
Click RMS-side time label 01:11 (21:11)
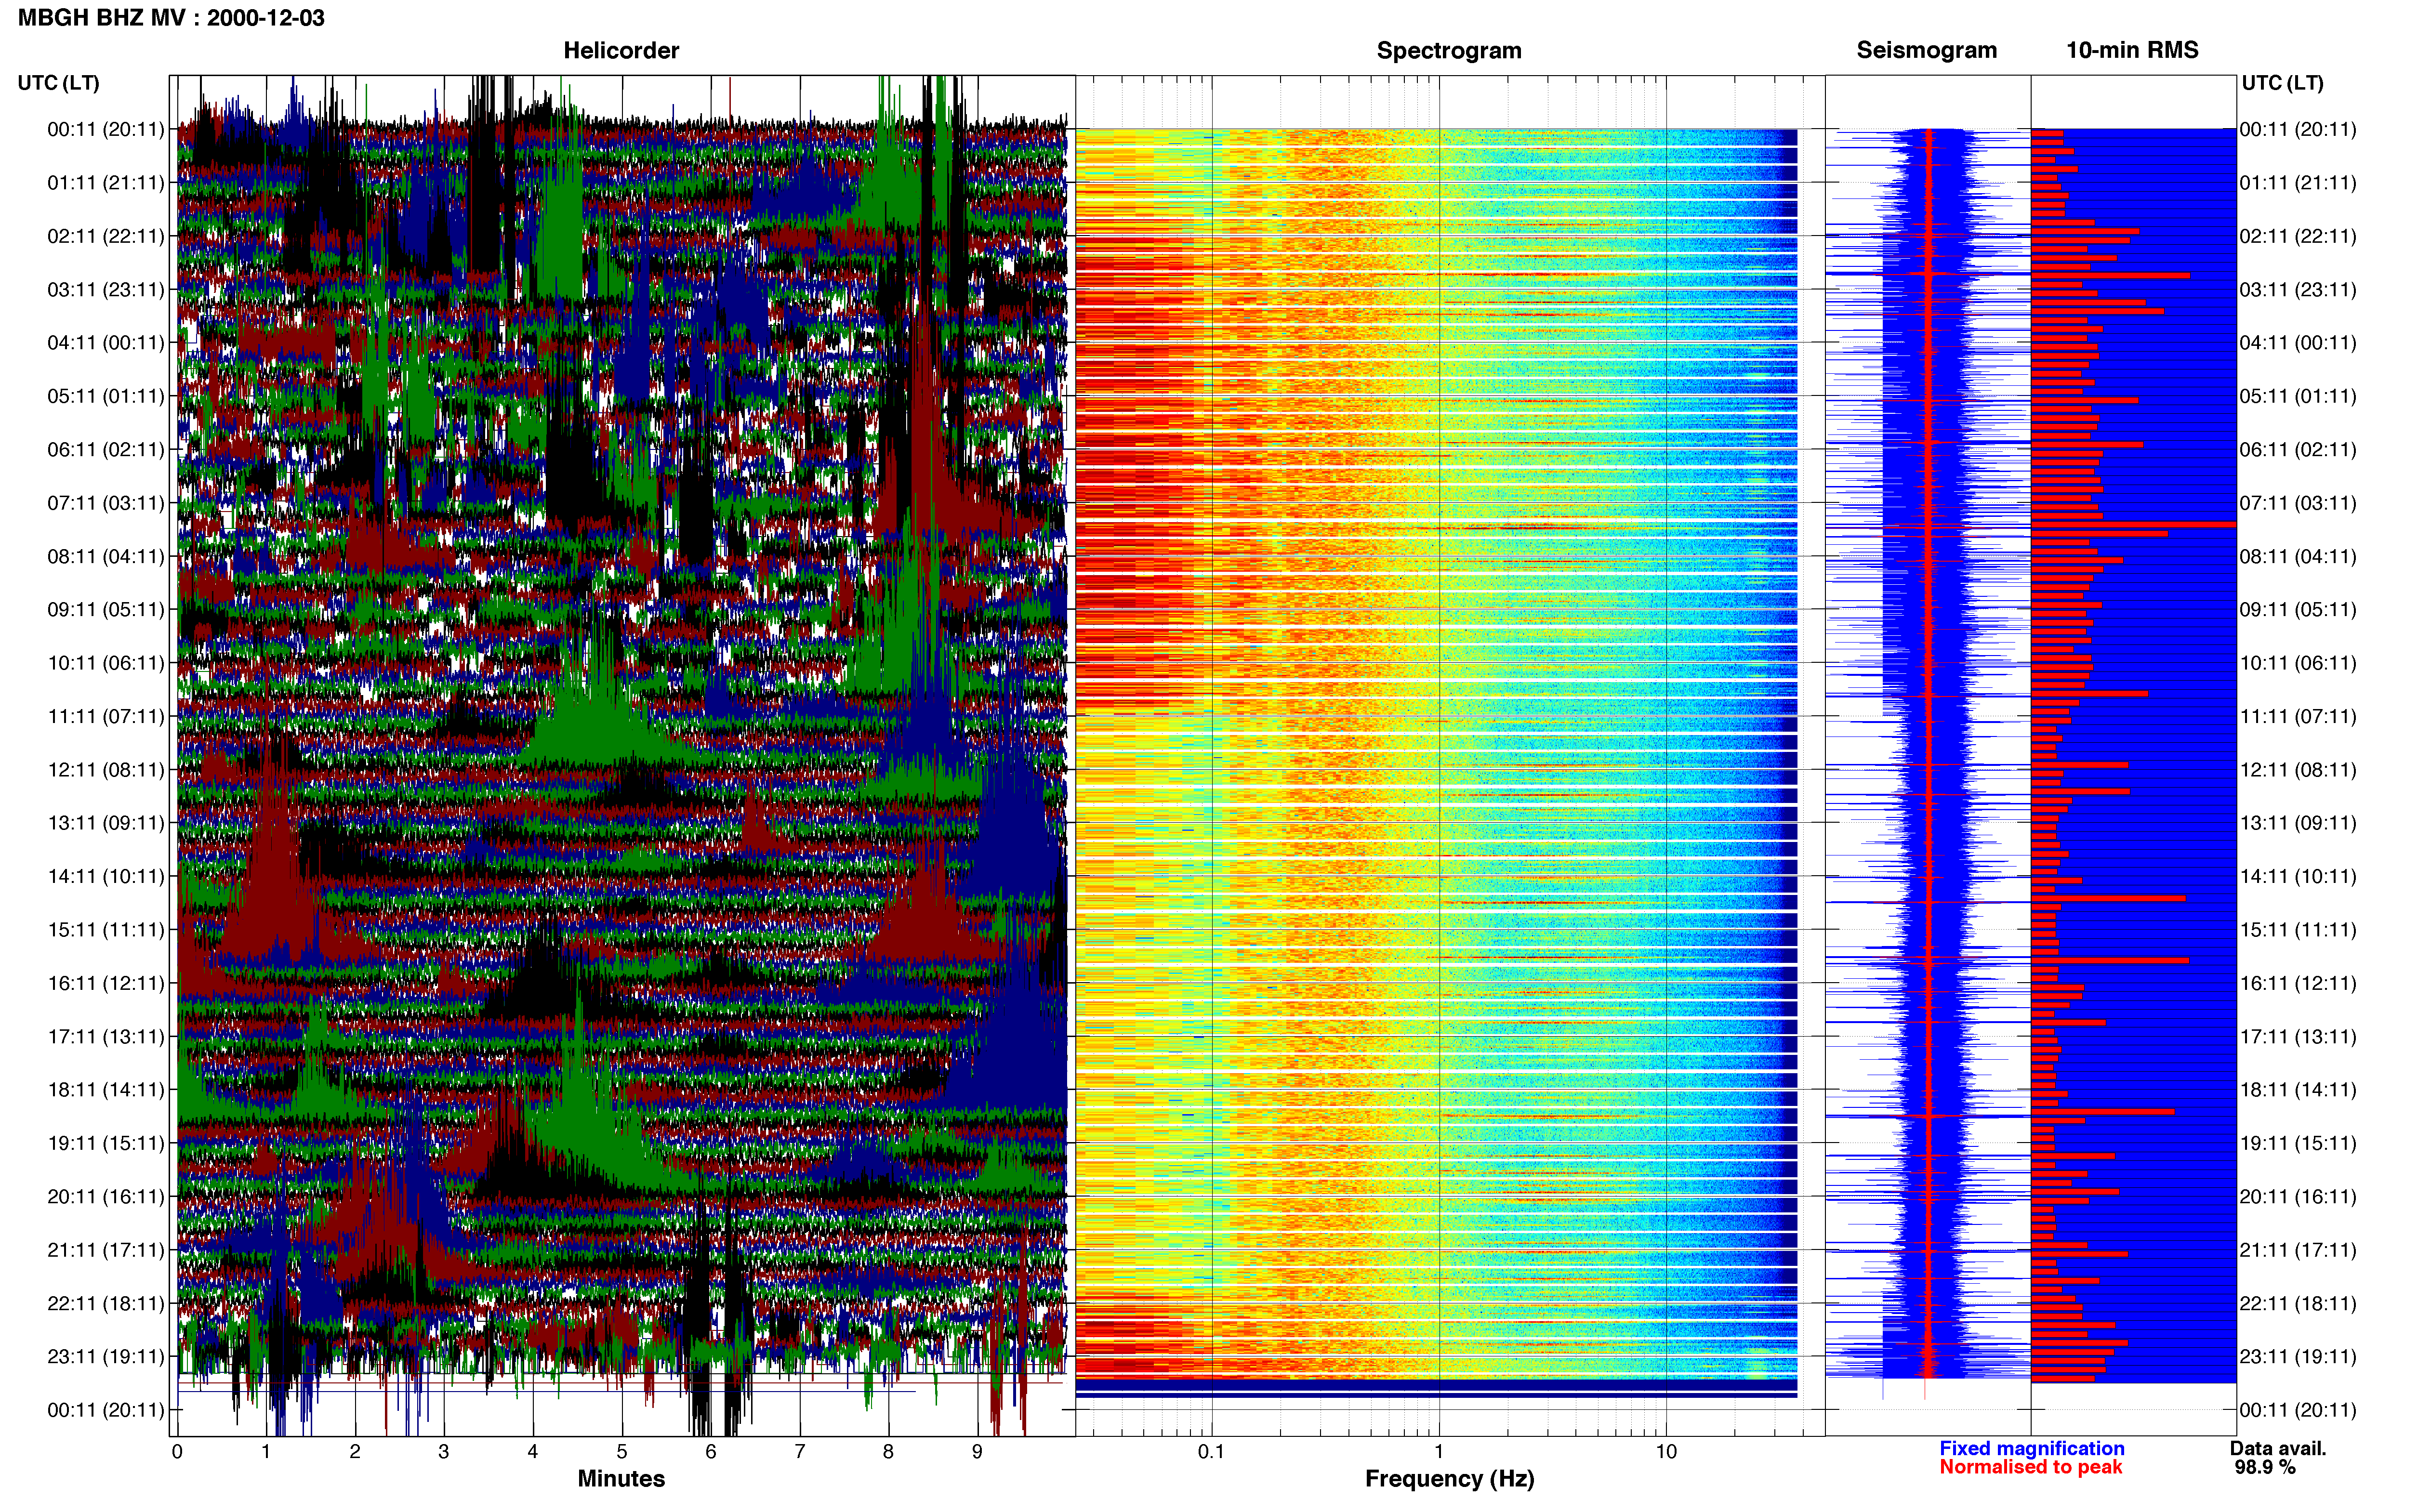[2298, 183]
